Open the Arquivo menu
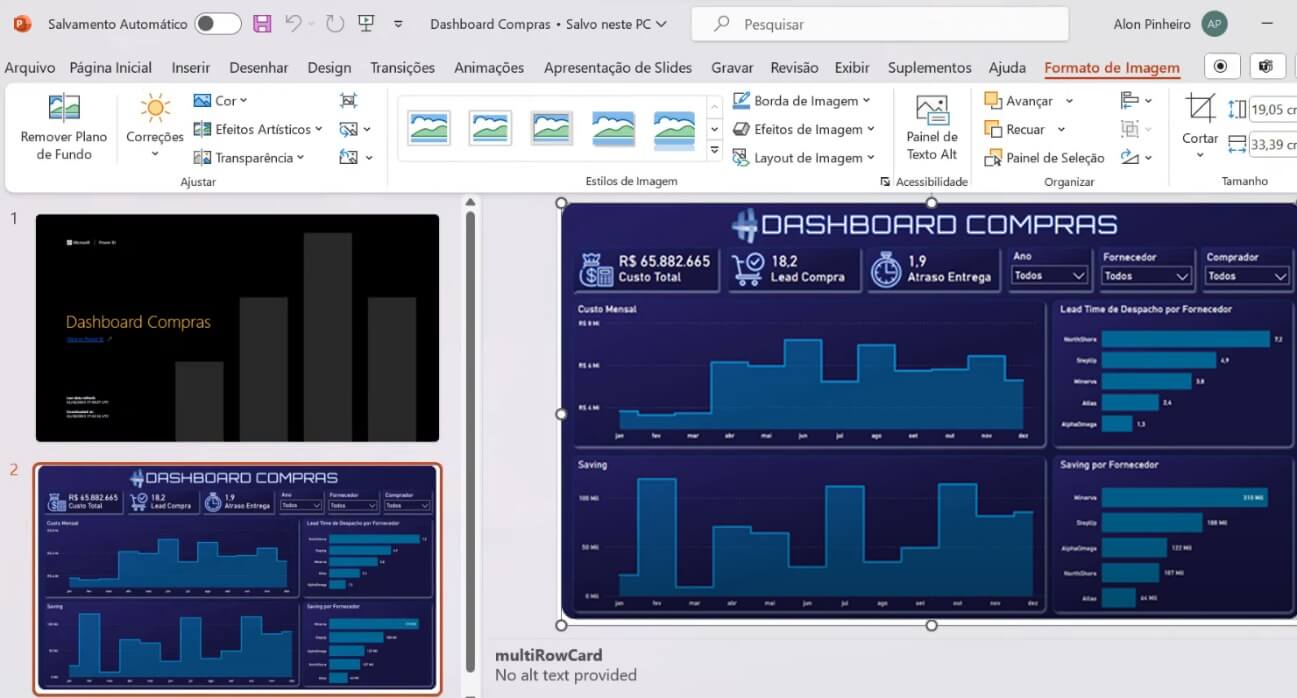This screenshot has width=1297, height=698. [x=29, y=68]
